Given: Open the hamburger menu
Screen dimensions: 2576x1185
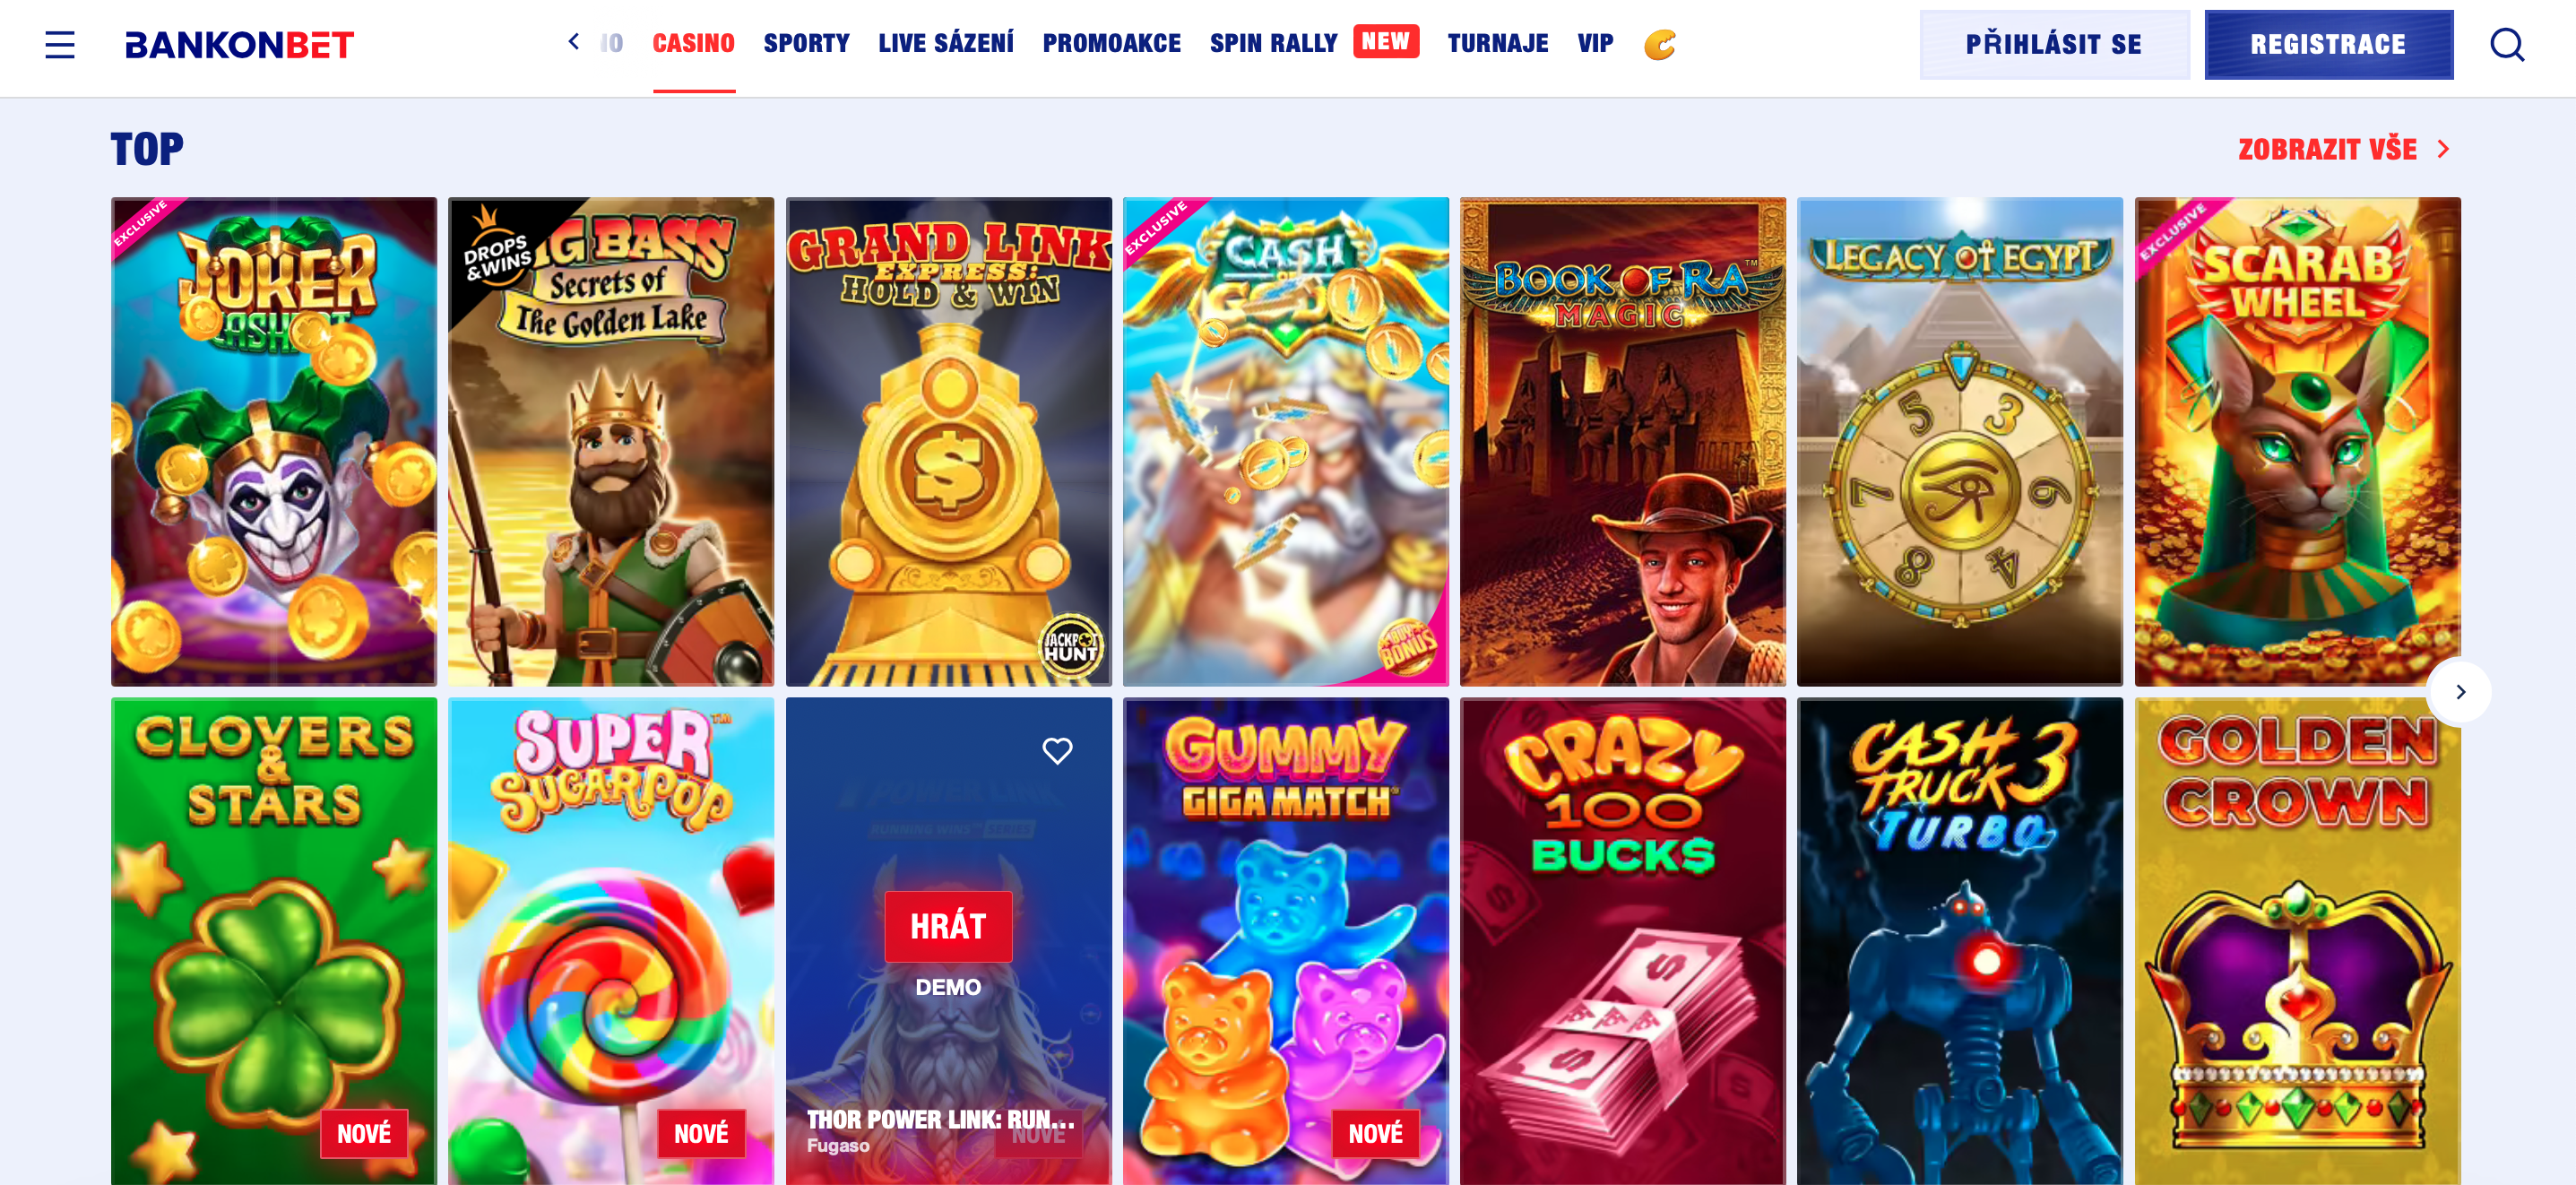Looking at the screenshot, I should point(60,44).
